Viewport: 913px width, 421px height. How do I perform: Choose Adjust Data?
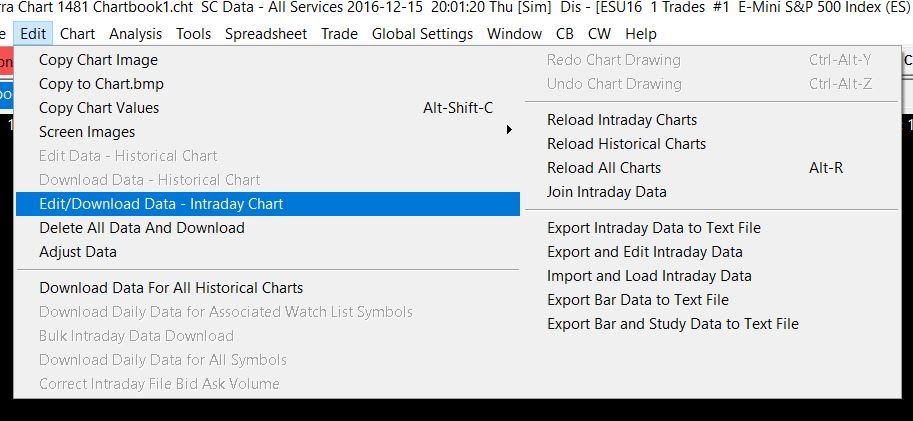78,252
